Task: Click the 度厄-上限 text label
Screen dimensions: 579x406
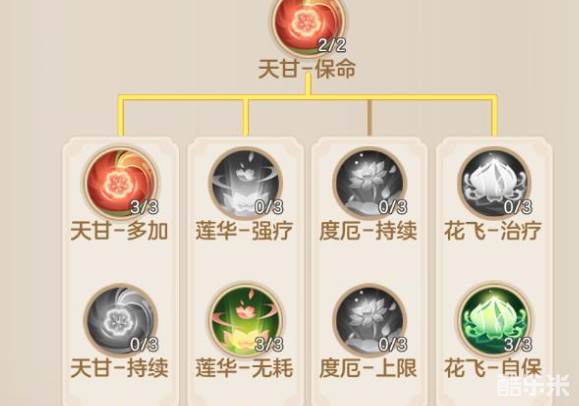Action: [368, 368]
